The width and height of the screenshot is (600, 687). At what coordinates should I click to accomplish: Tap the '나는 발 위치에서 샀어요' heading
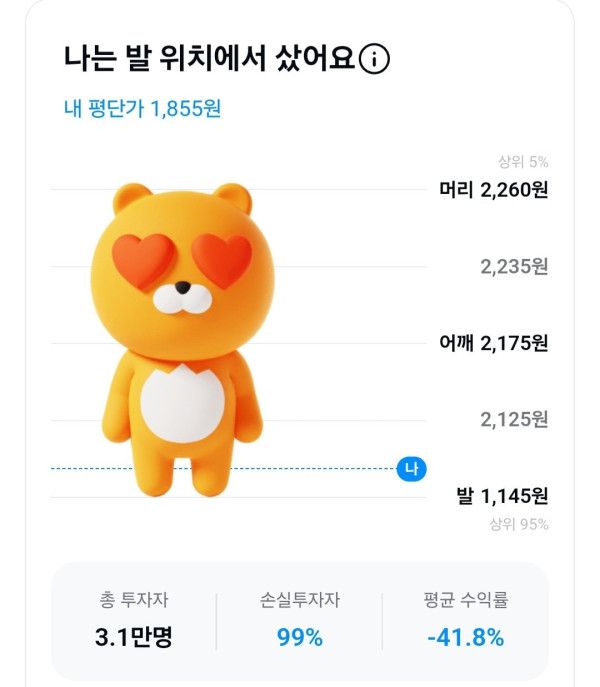coord(209,59)
